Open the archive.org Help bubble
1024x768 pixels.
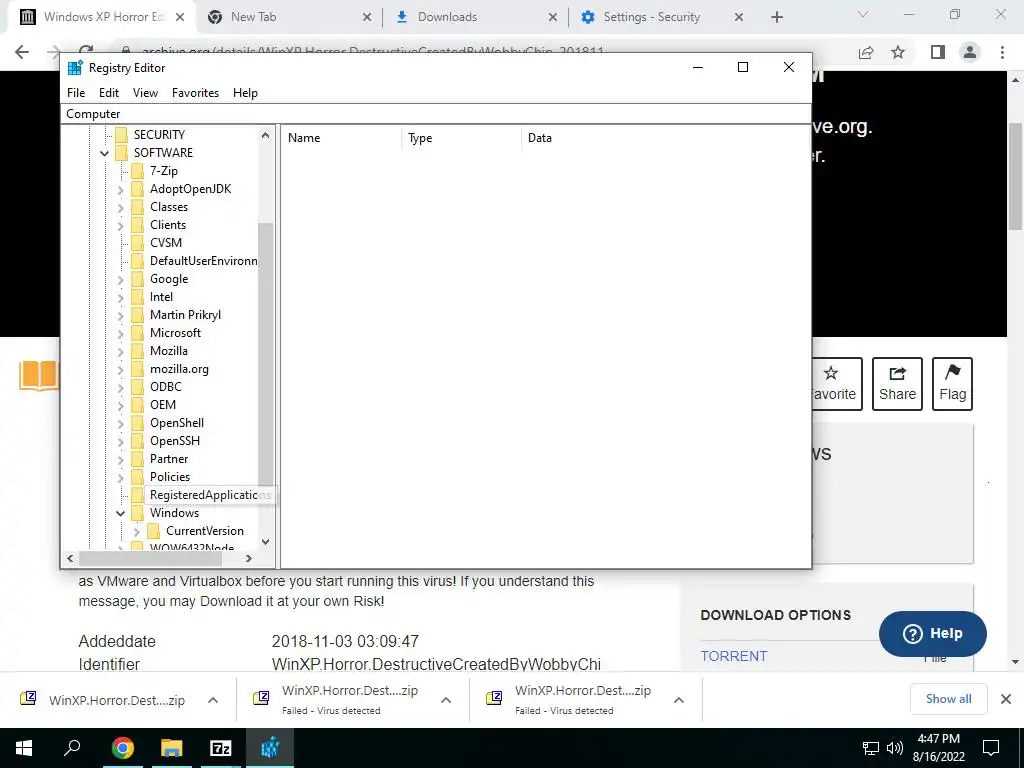(x=933, y=633)
